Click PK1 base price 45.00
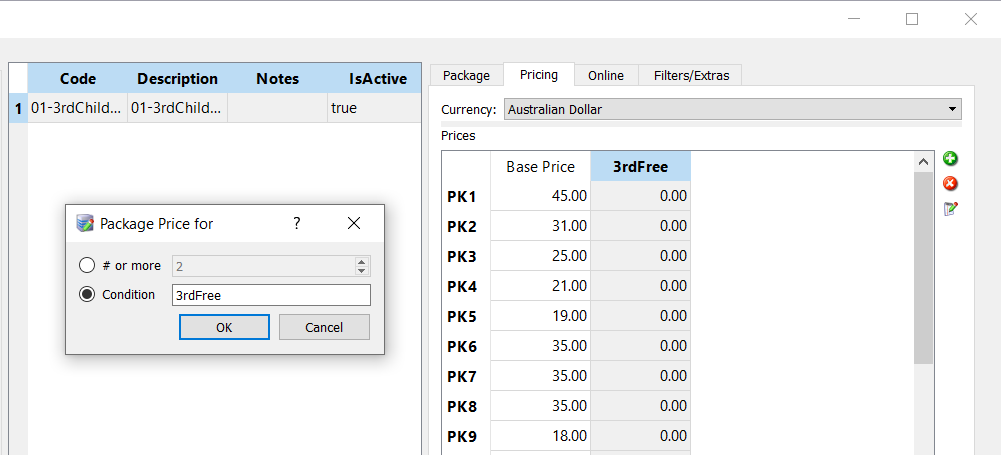The width and height of the screenshot is (1001, 455). coord(541,196)
